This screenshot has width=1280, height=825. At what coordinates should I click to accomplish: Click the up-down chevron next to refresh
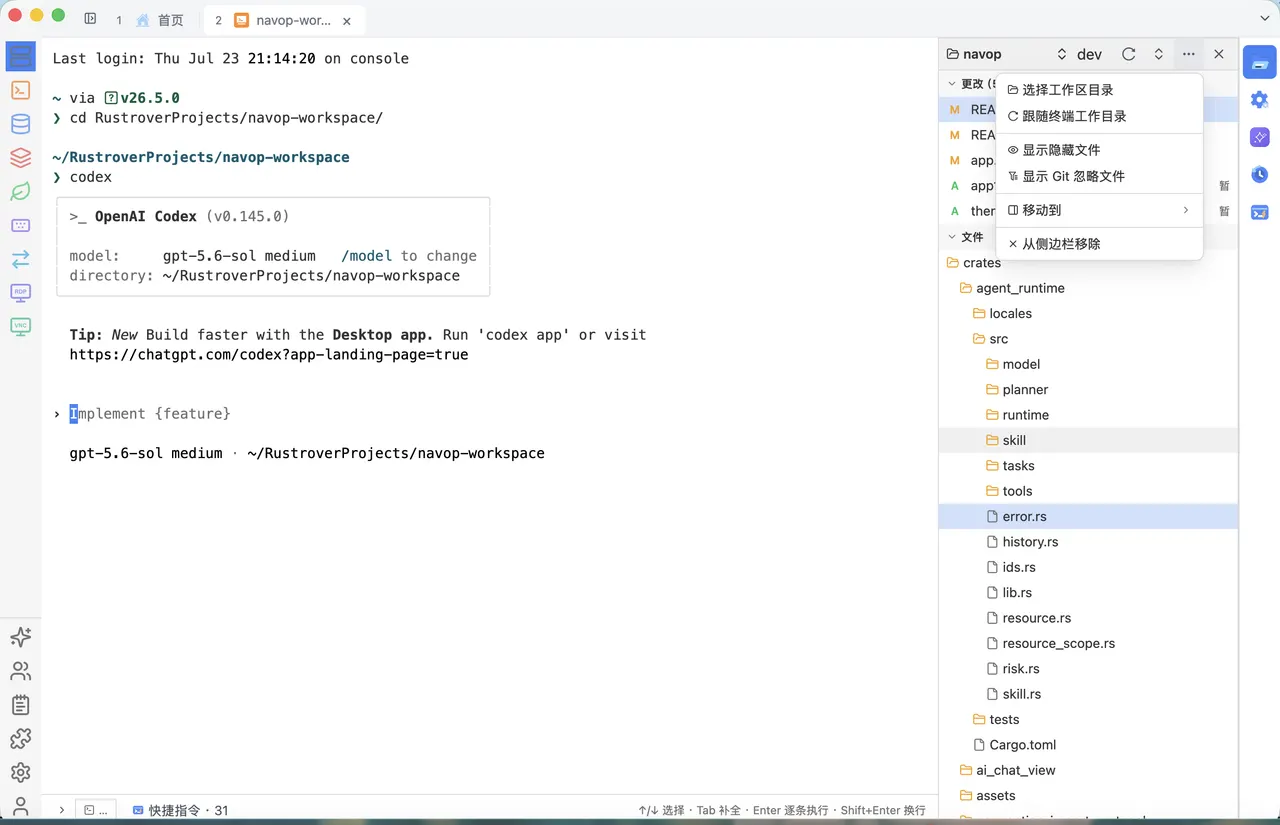tap(1158, 54)
